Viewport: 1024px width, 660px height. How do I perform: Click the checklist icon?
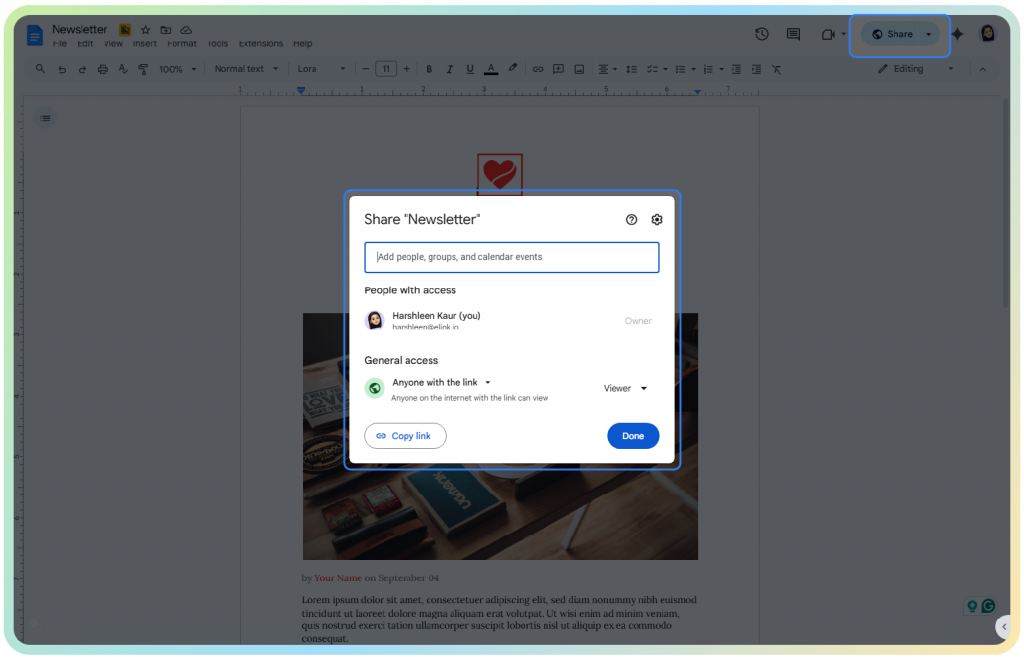[x=652, y=69]
